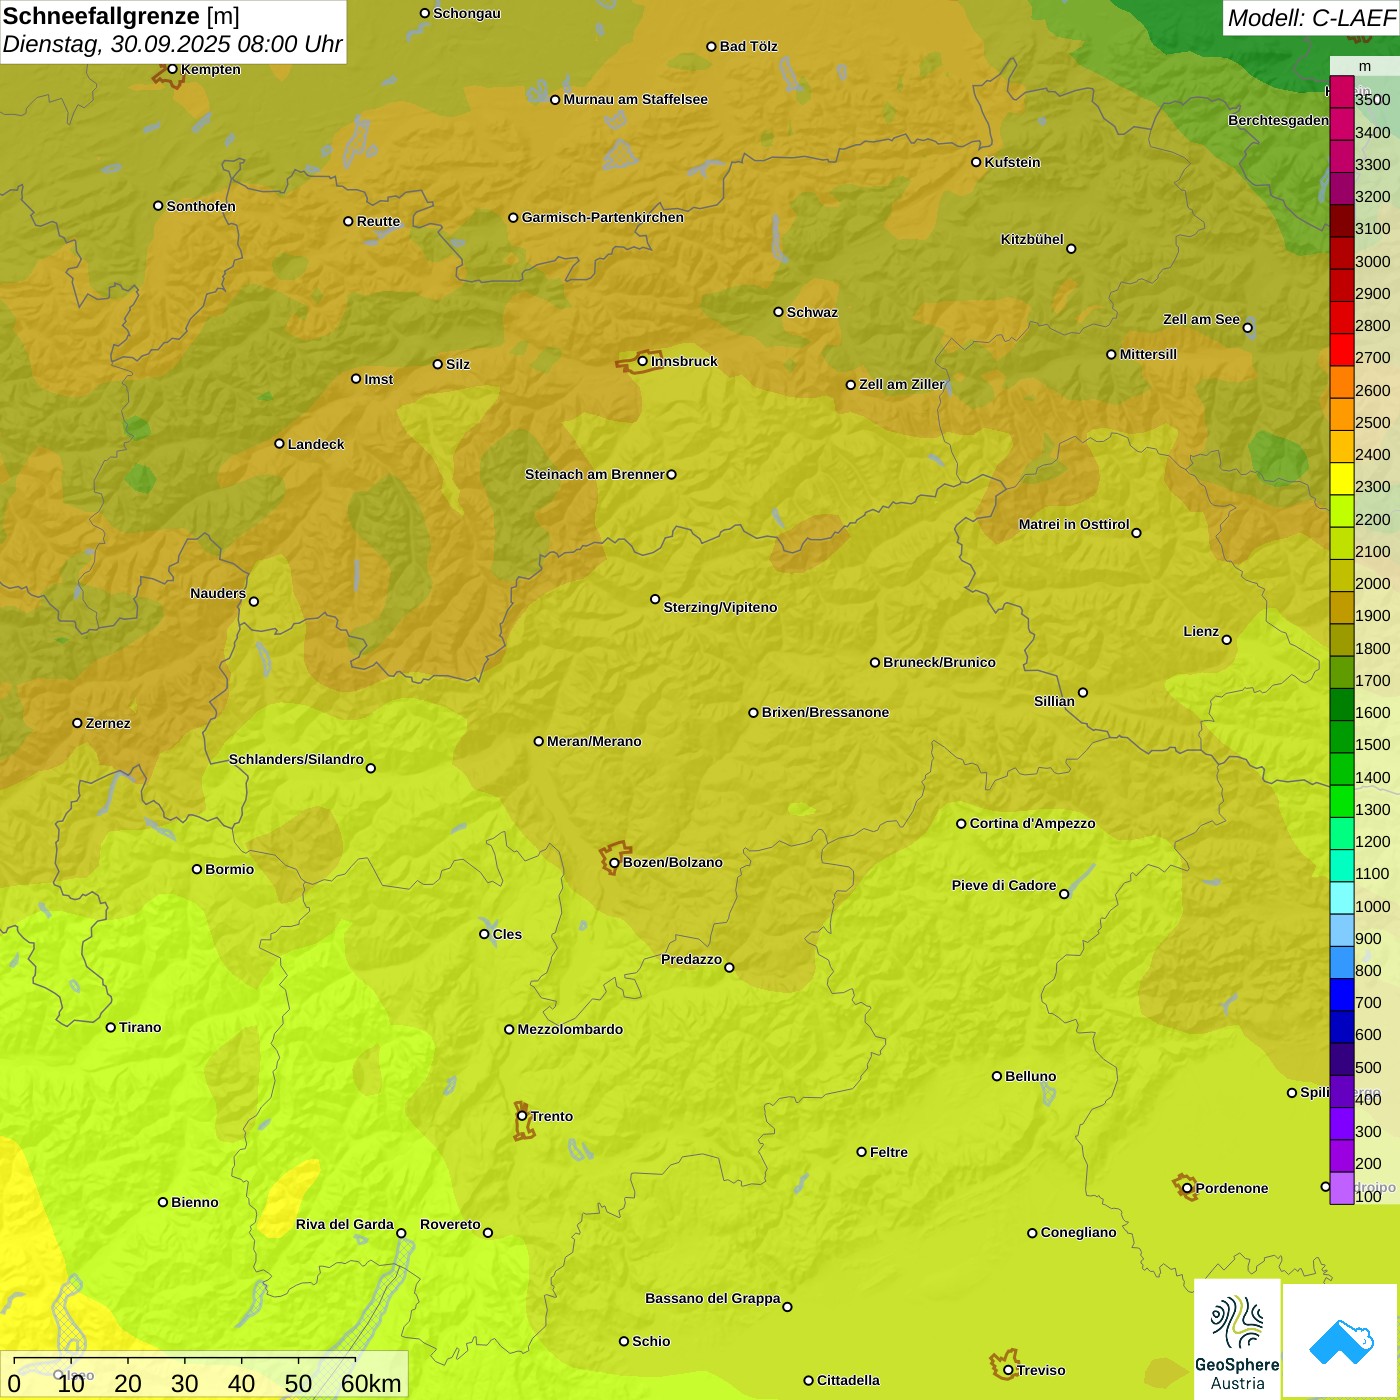Viewport: 1400px width, 1400px height.
Task: Click the Conegliano city label
Action: tap(1078, 1232)
